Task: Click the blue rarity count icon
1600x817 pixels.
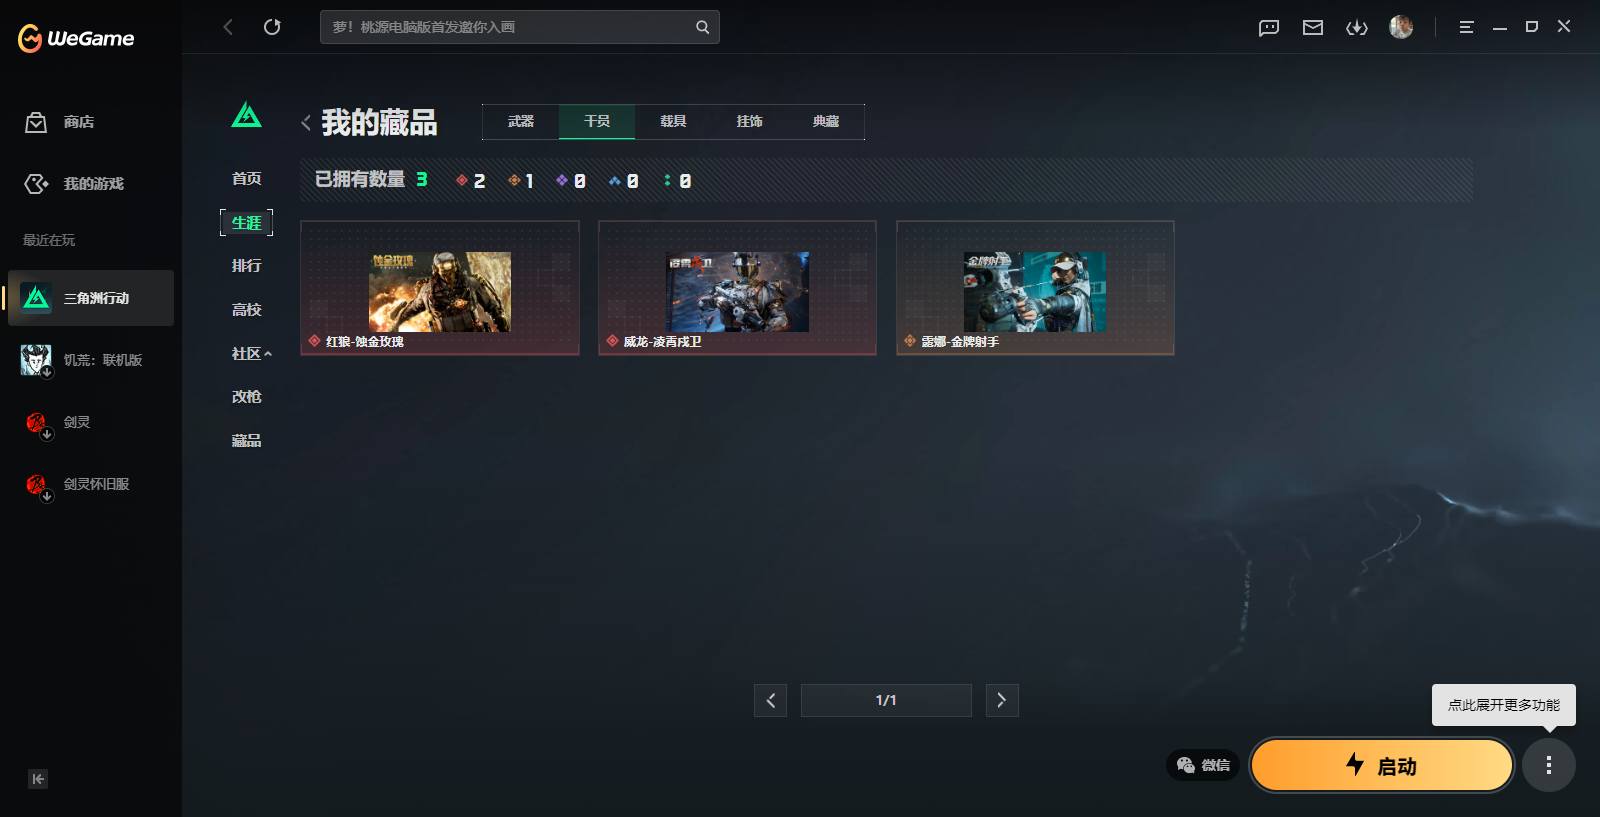Action: 615,180
